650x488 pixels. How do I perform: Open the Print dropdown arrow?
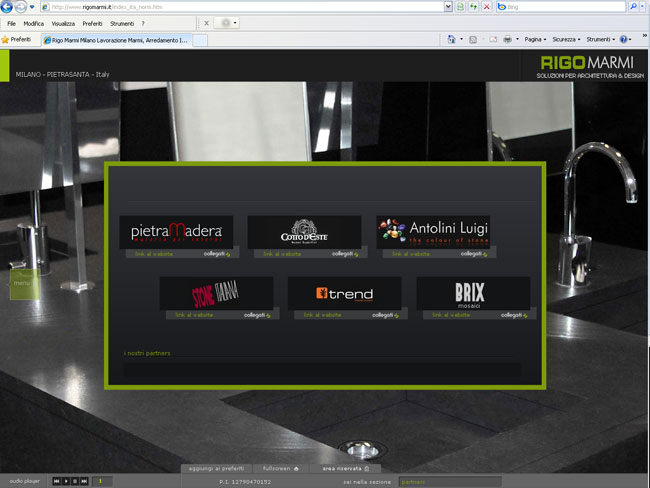pos(517,39)
